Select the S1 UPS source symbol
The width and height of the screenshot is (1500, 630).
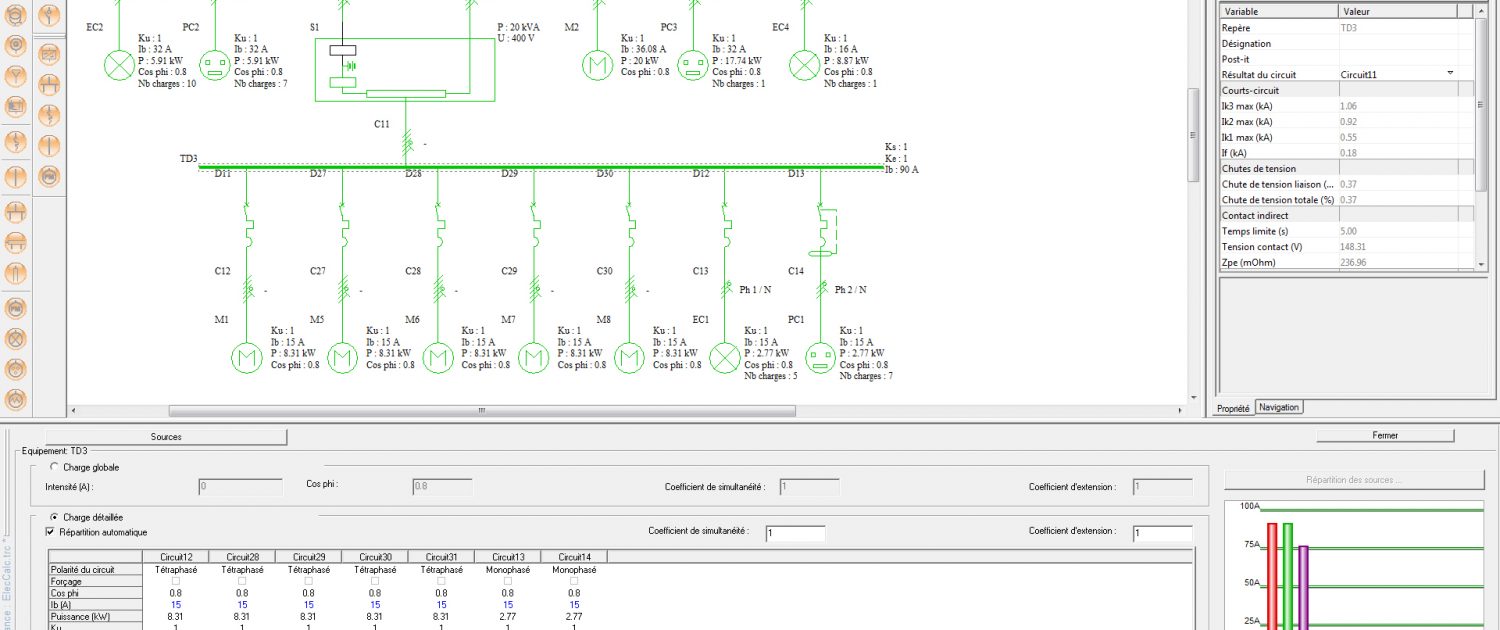[x=405, y=69]
